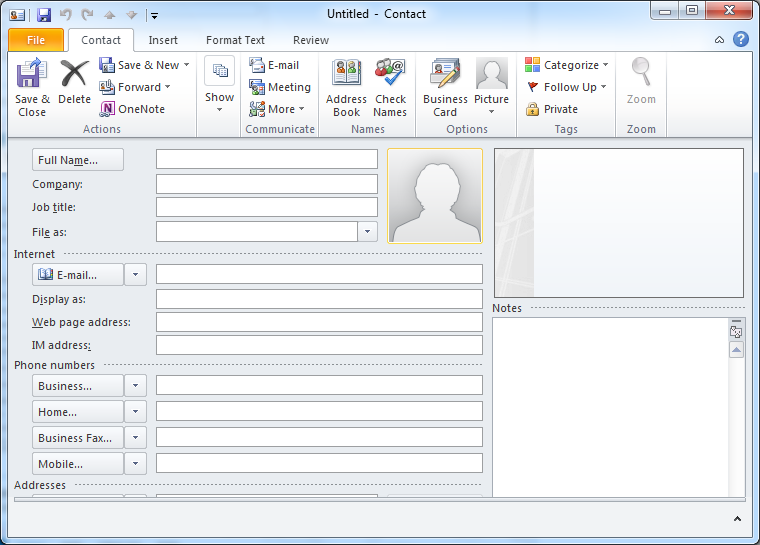Open the More communicate options

coord(277,109)
